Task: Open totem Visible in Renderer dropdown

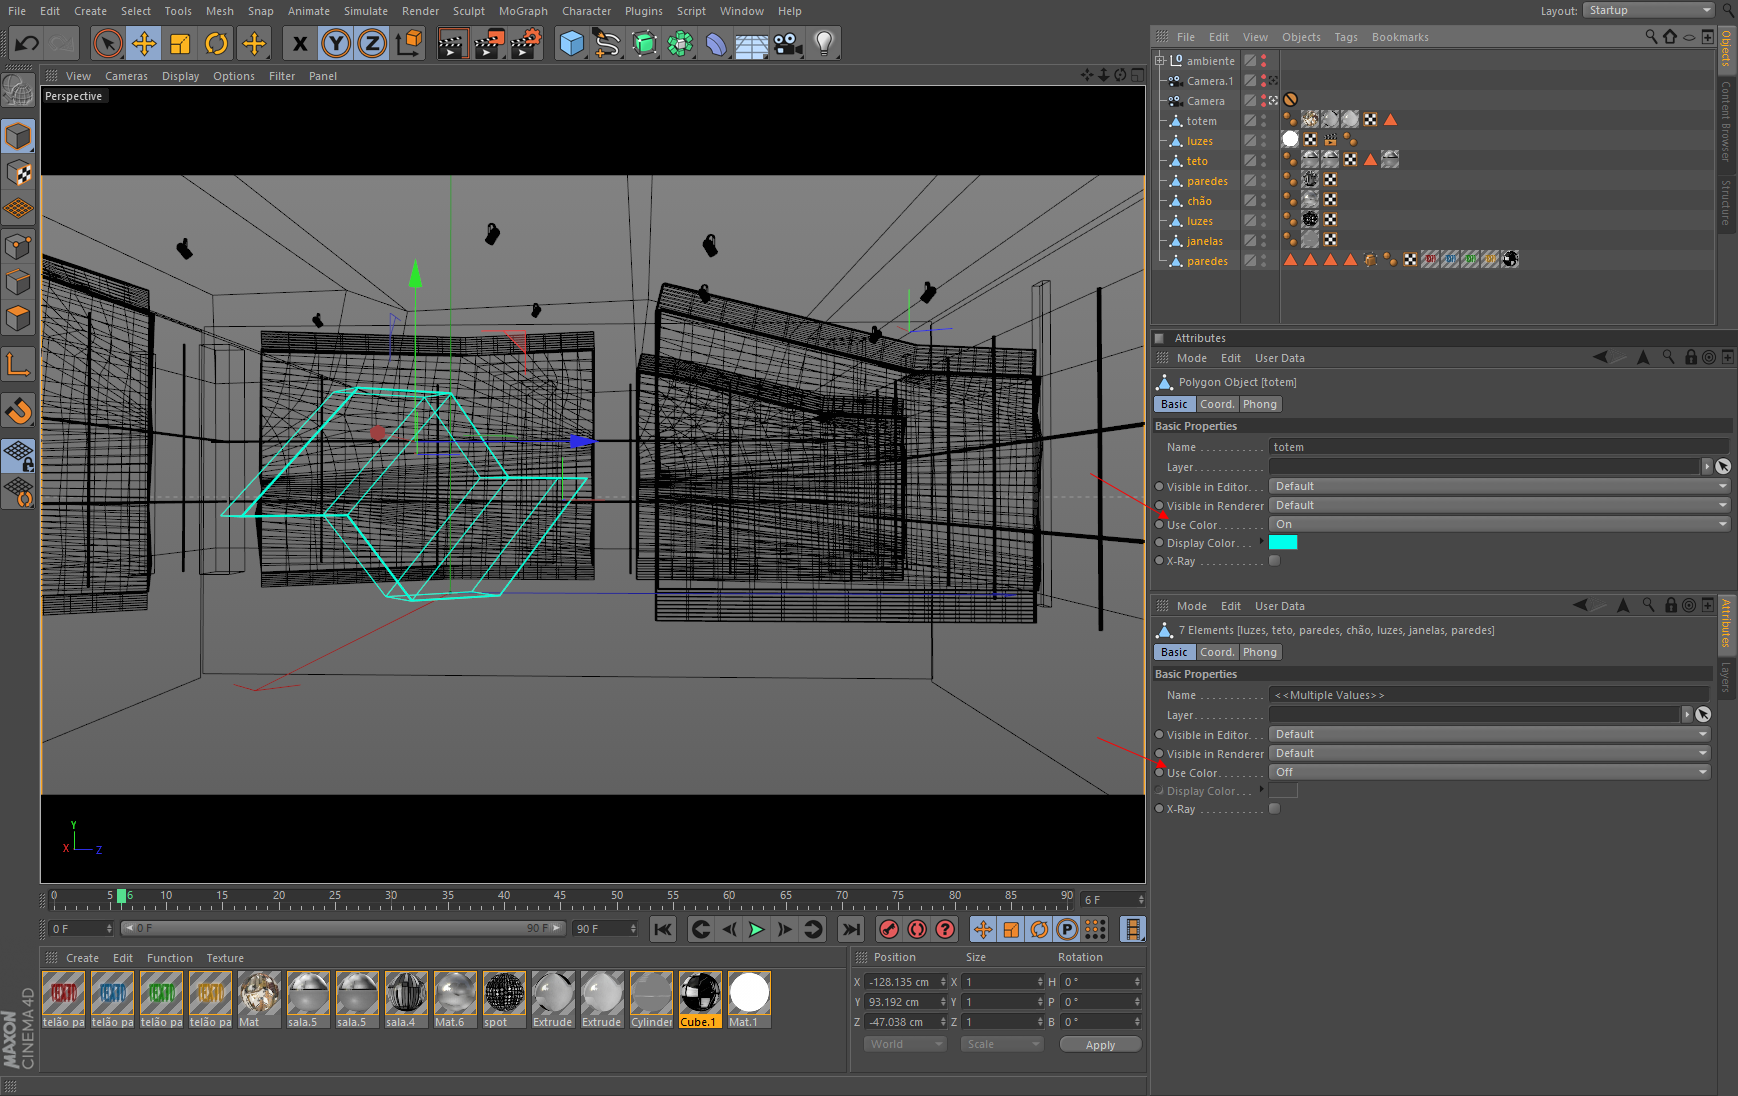Action: [x=1499, y=505]
